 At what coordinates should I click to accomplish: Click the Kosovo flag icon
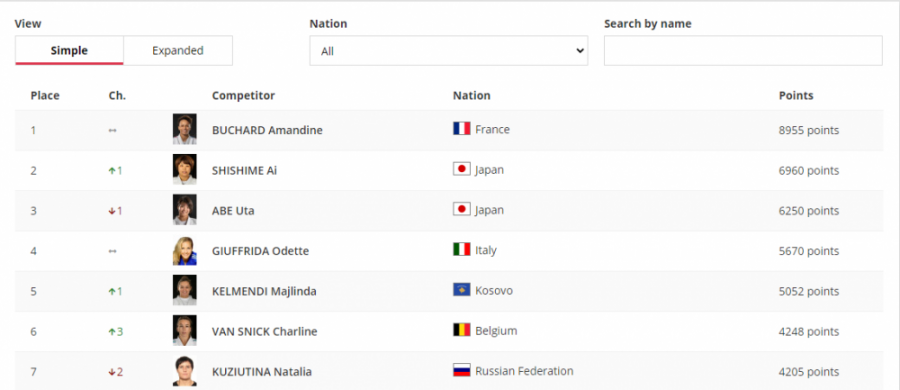[x=461, y=289]
